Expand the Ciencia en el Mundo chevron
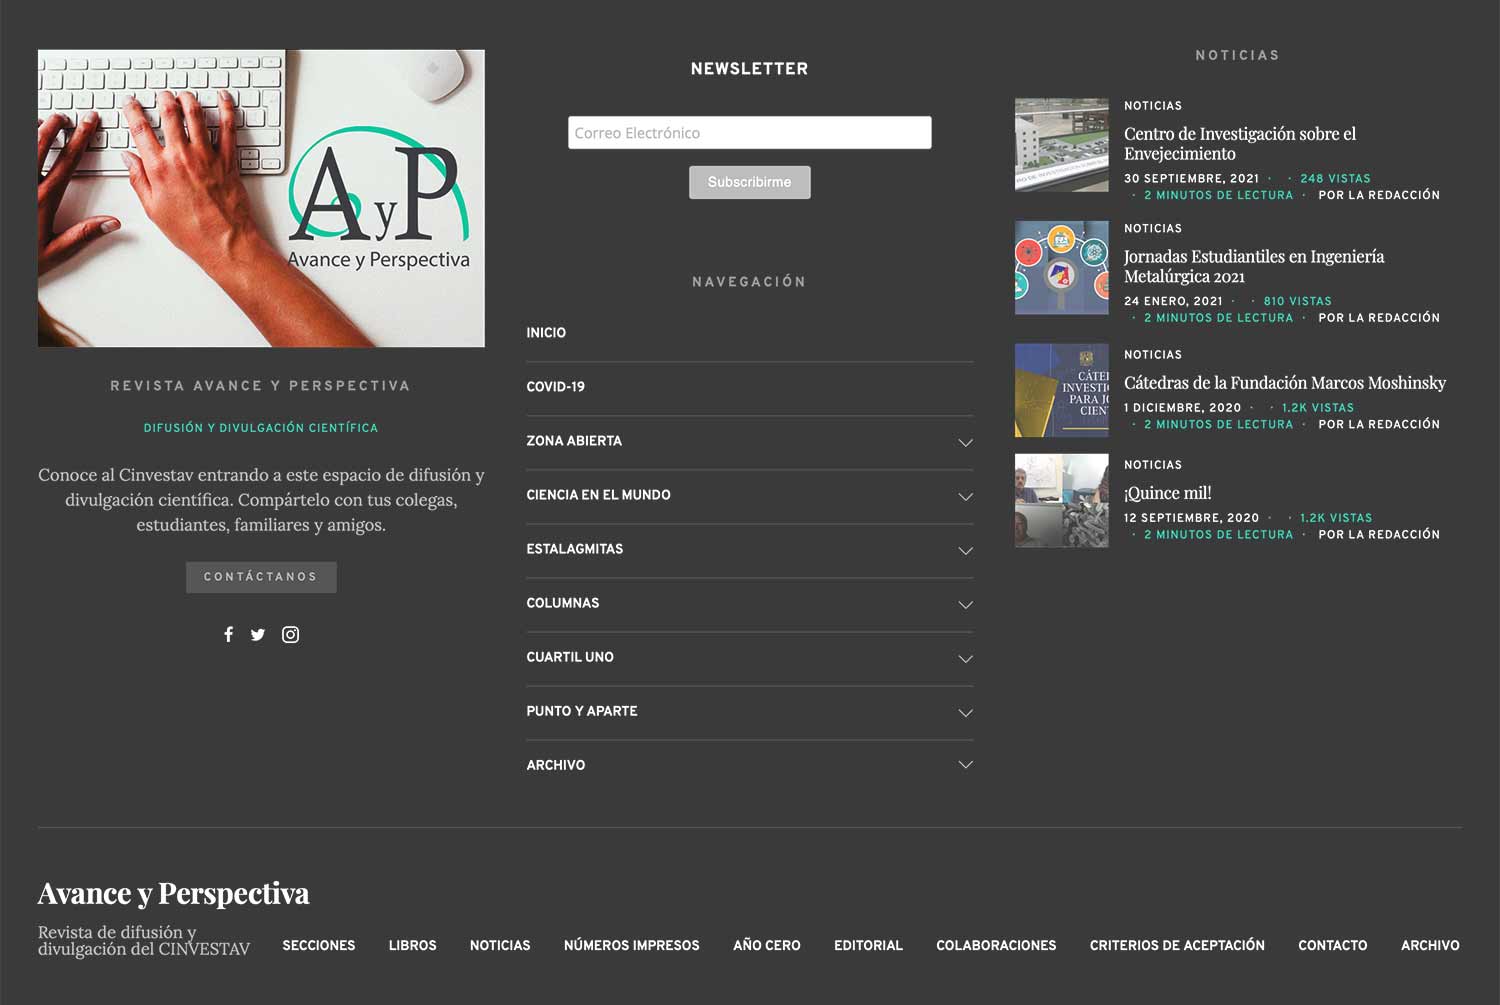 965,496
